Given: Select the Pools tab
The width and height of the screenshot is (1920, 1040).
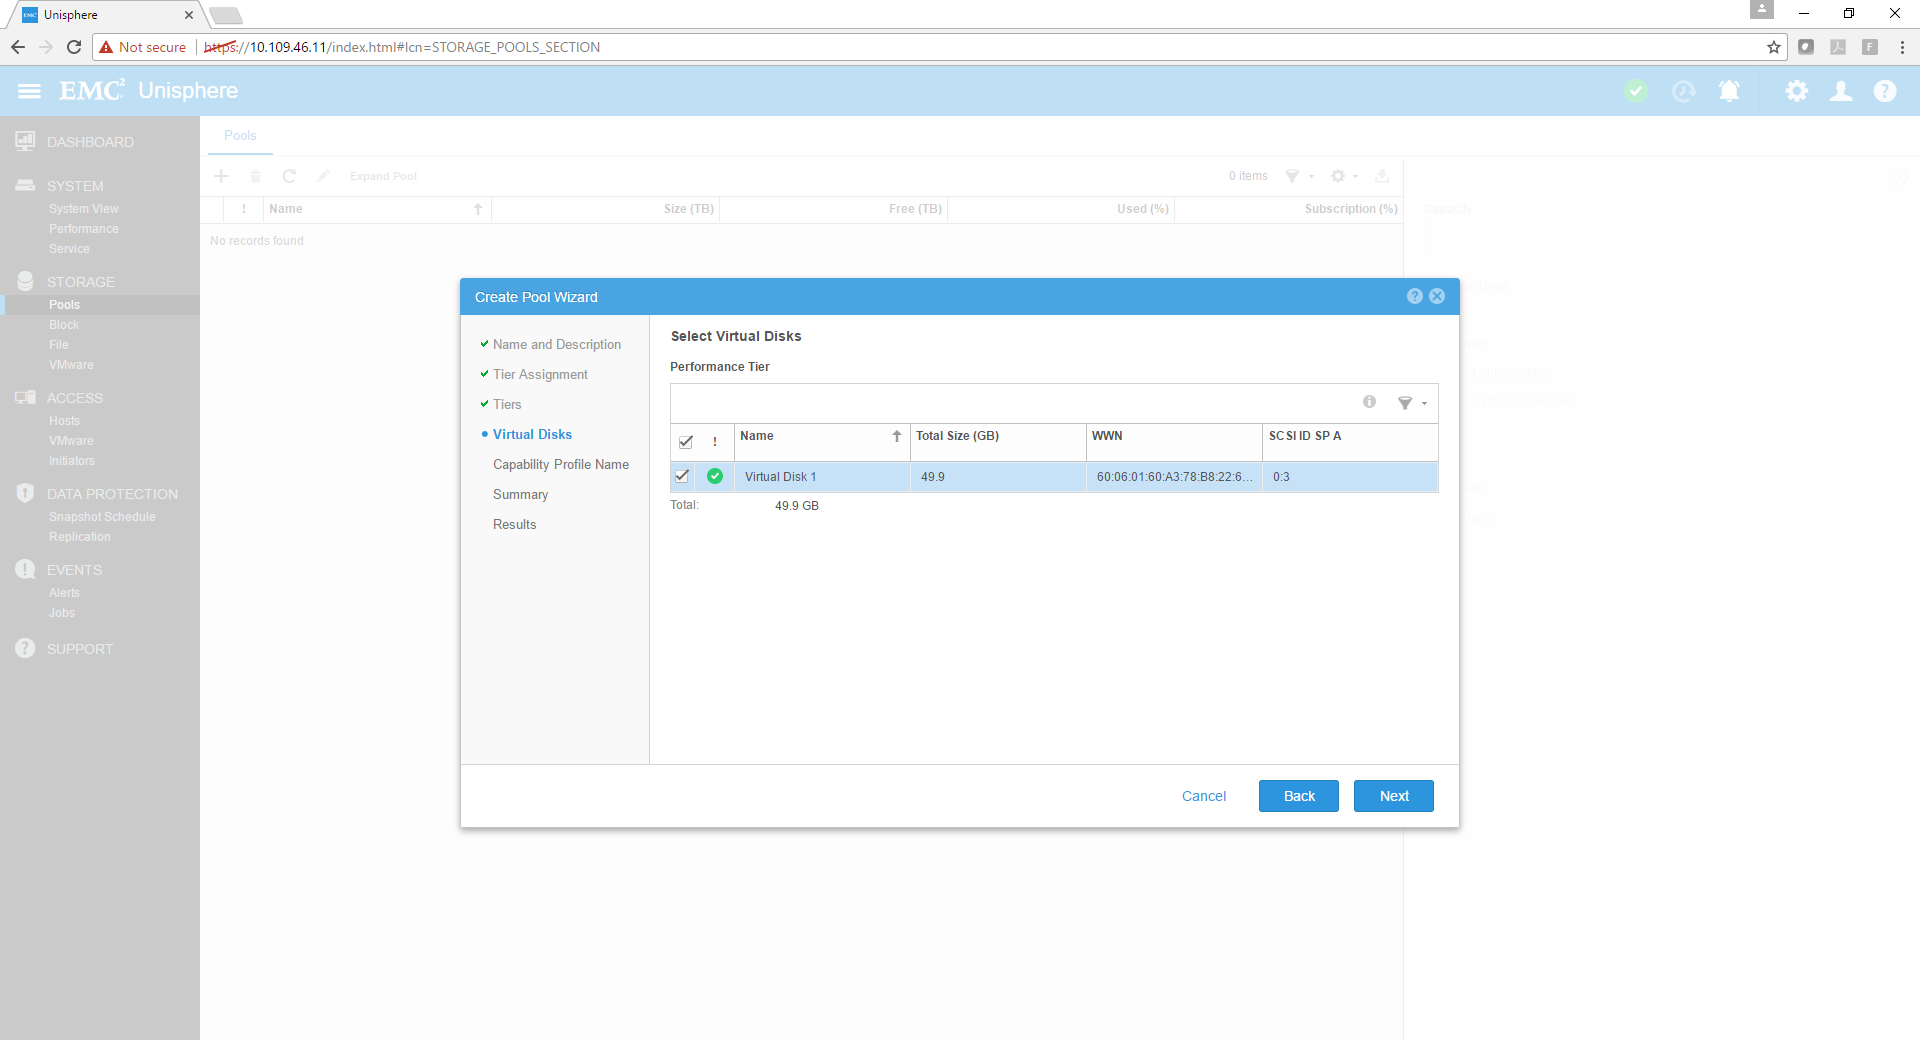Looking at the screenshot, I should [x=240, y=136].
